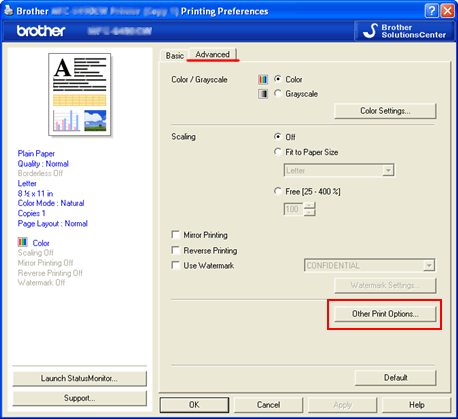
Task: Click the Support button
Action: [79, 398]
